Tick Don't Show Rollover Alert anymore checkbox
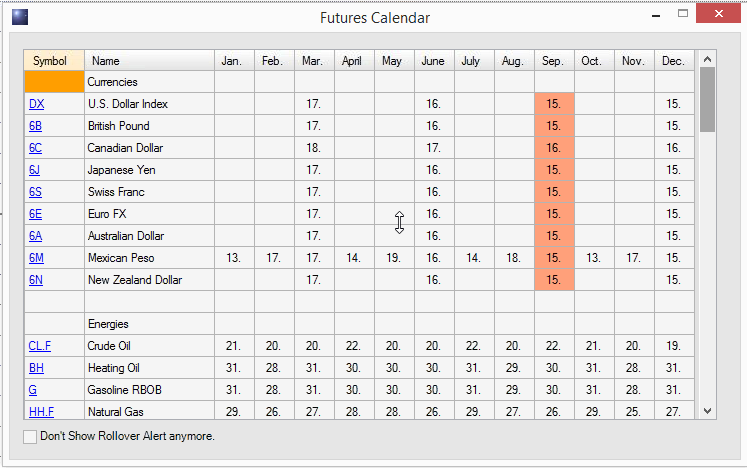The height and width of the screenshot is (468, 747). click(30, 436)
